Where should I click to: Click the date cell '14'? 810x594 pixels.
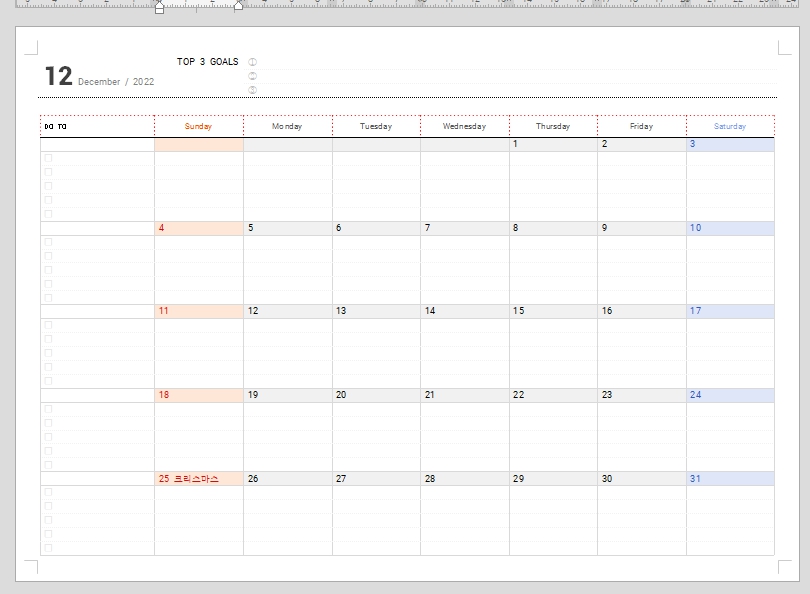tap(465, 311)
